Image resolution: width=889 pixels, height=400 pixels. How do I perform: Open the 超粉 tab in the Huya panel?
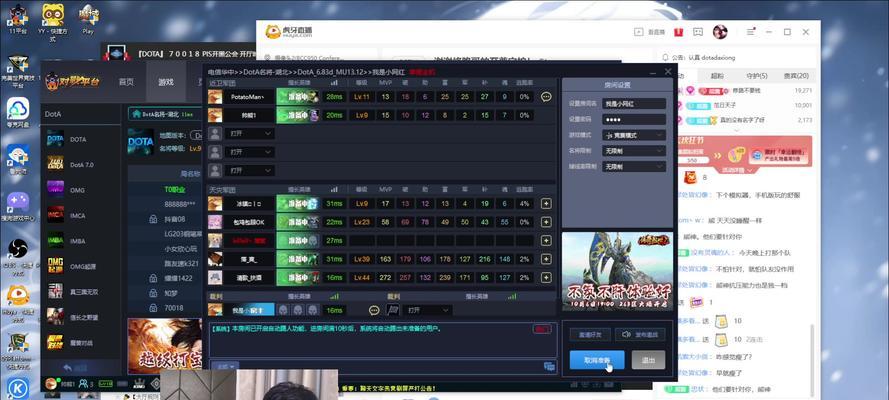pos(717,76)
